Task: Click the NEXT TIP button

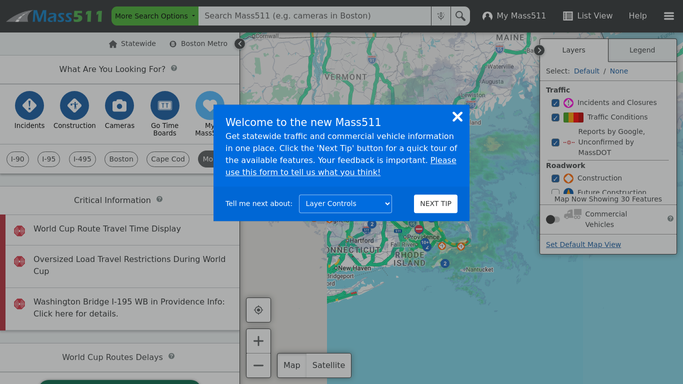Action: (x=436, y=204)
